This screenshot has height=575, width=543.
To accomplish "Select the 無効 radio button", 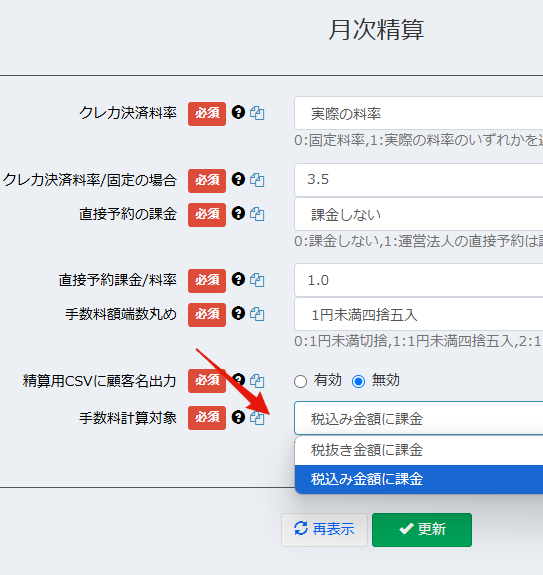I will [358, 381].
